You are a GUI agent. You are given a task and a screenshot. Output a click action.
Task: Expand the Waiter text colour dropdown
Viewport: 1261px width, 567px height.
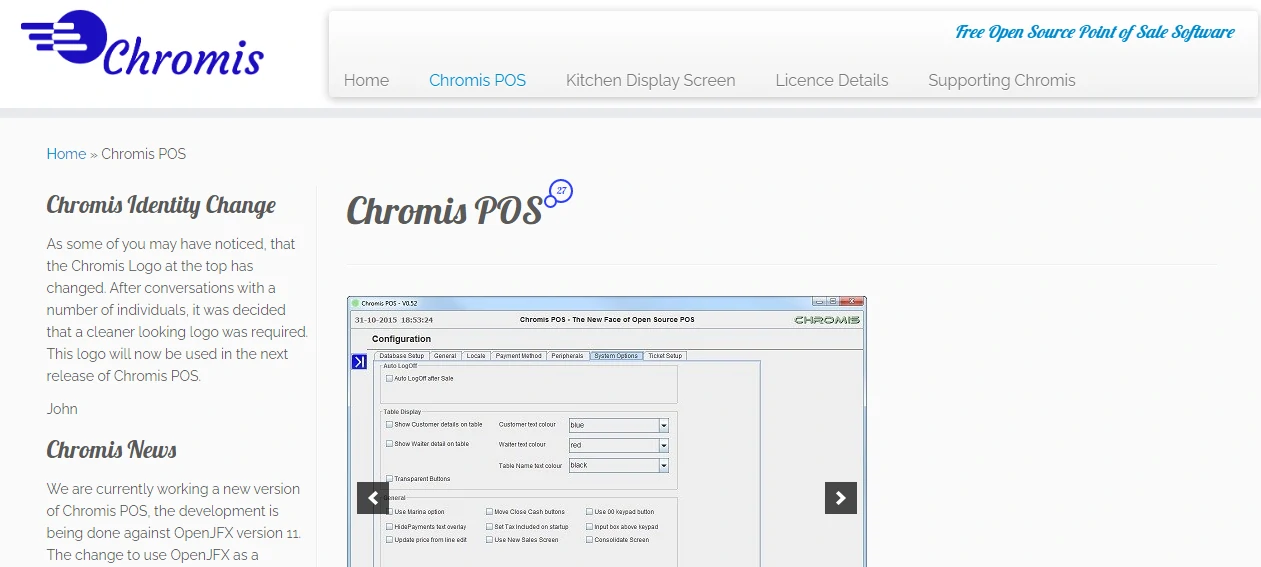(663, 445)
